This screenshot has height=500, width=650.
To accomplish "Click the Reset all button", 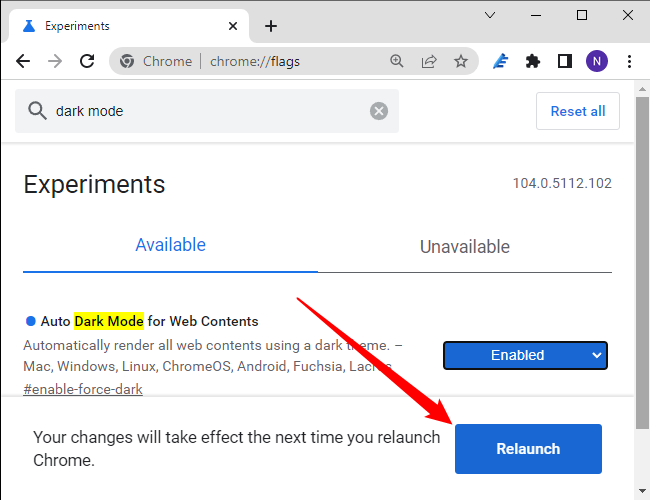I will pyautogui.click(x=578, y=111).
